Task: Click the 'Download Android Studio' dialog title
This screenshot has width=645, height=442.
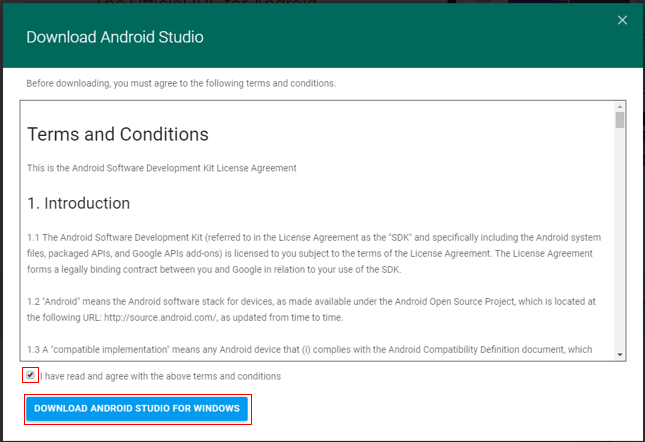Action: click(115, 37)
